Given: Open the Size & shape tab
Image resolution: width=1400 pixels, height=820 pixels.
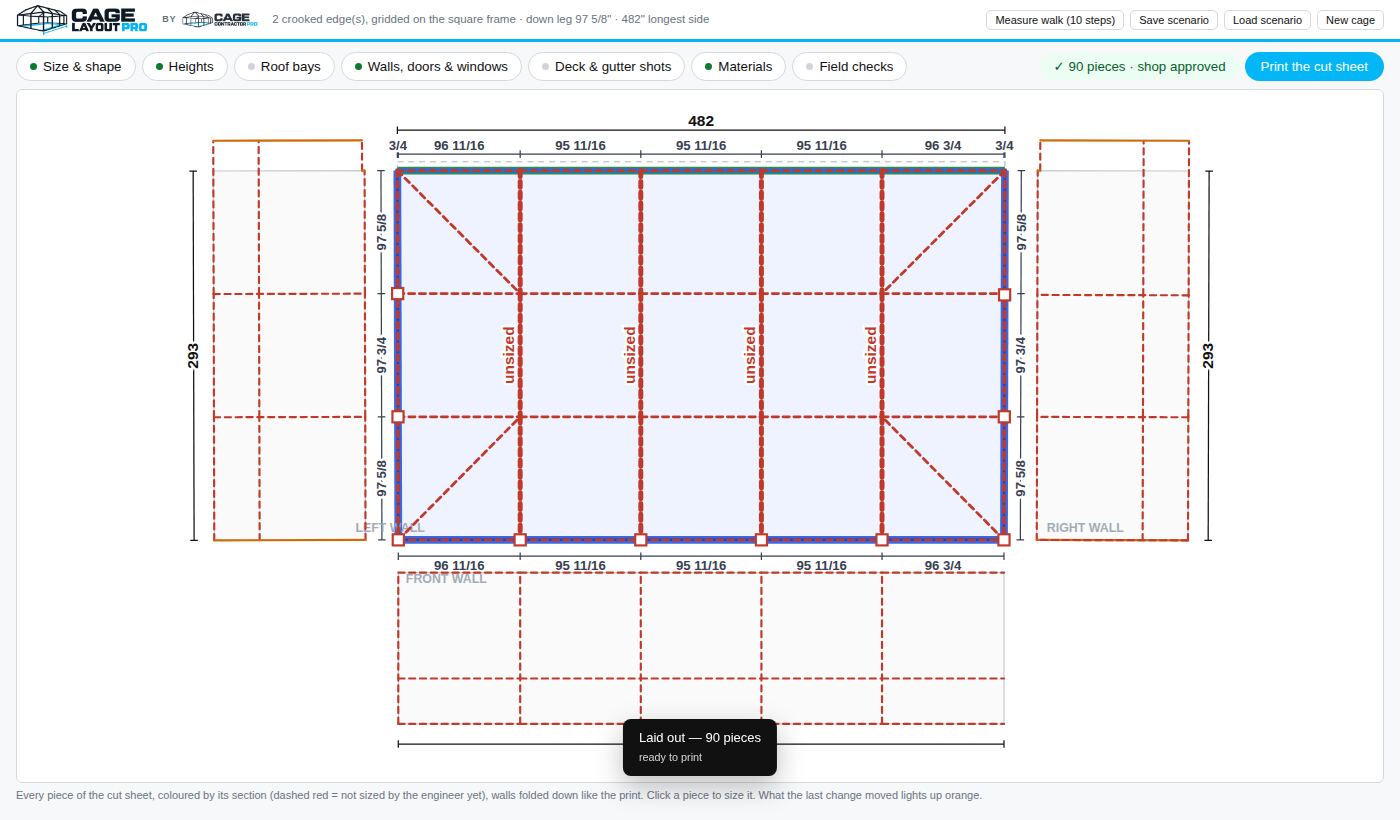Looking at the screenshot, I should [x=76, y=66].
